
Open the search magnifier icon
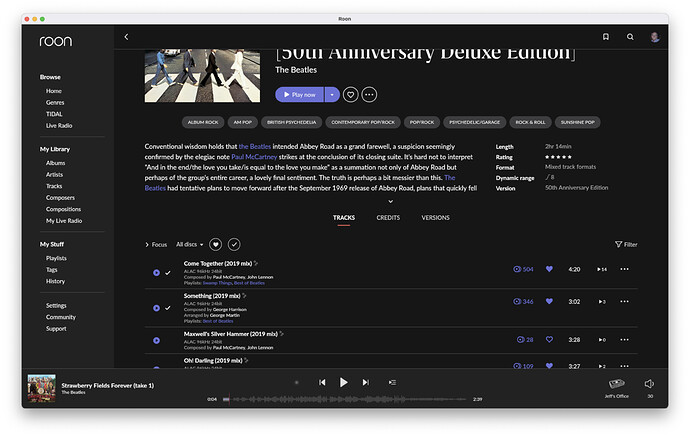630,37
